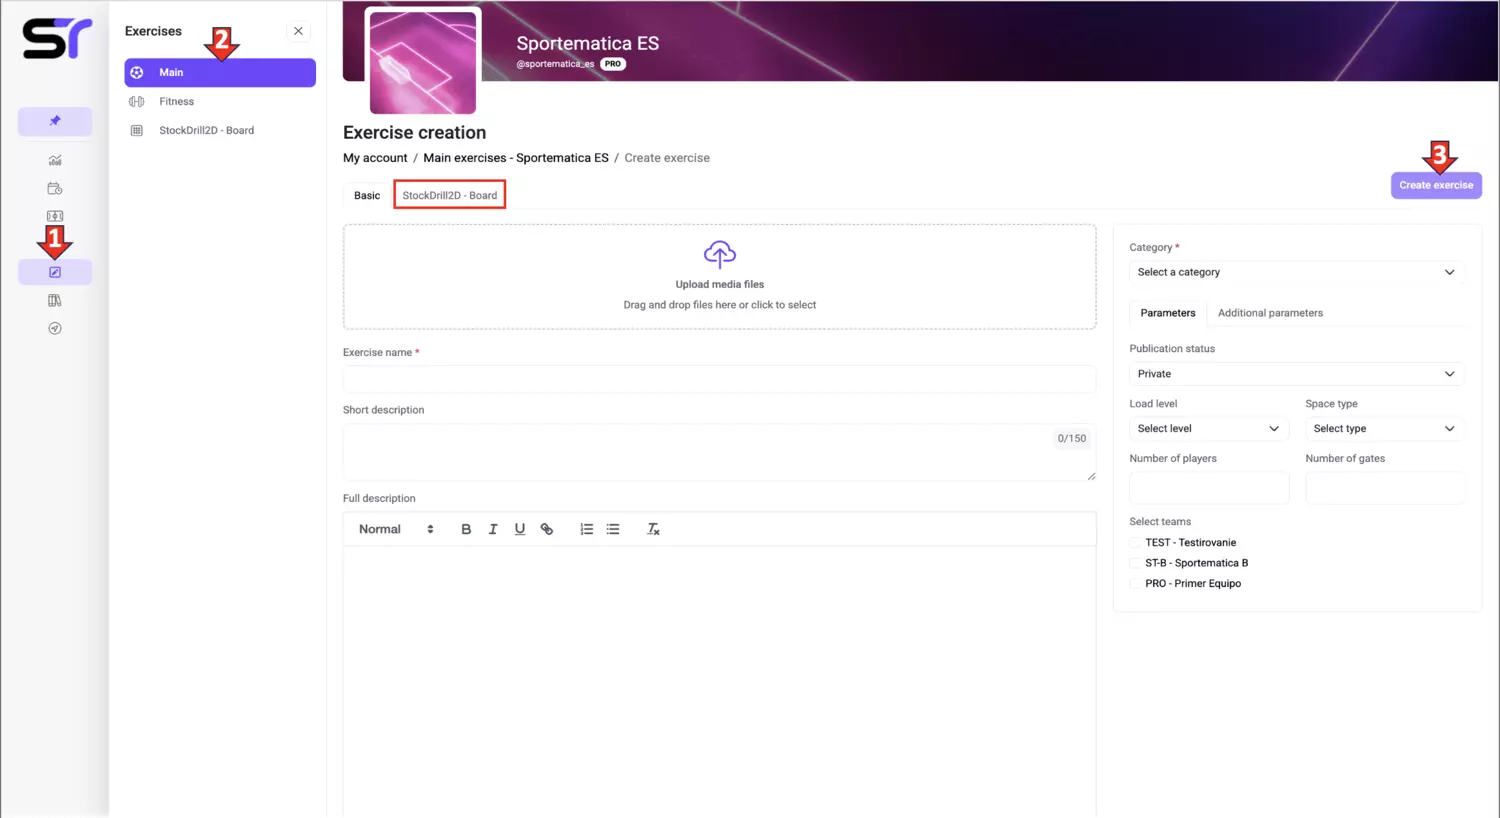Toggle underline formatting
This screenshot has width=1500, height=818.
(520, 529)
